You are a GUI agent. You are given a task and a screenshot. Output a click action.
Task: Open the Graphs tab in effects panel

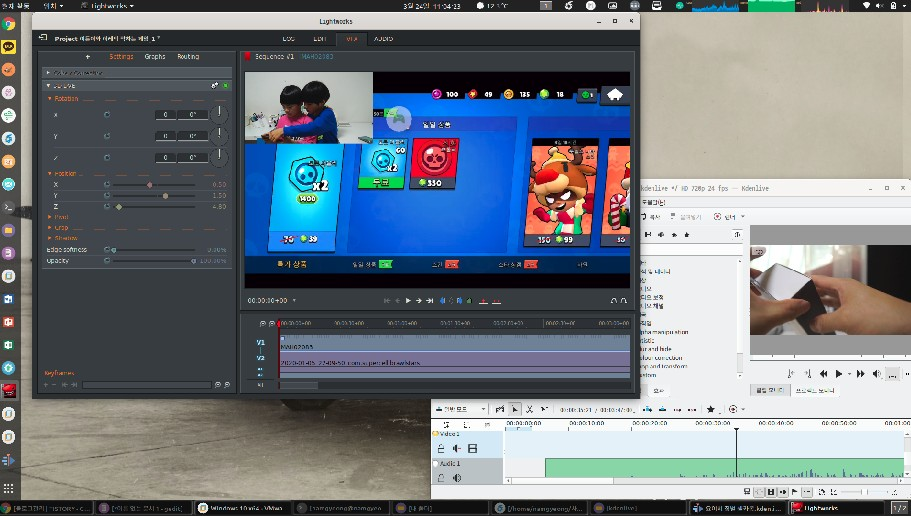[155, 56]
